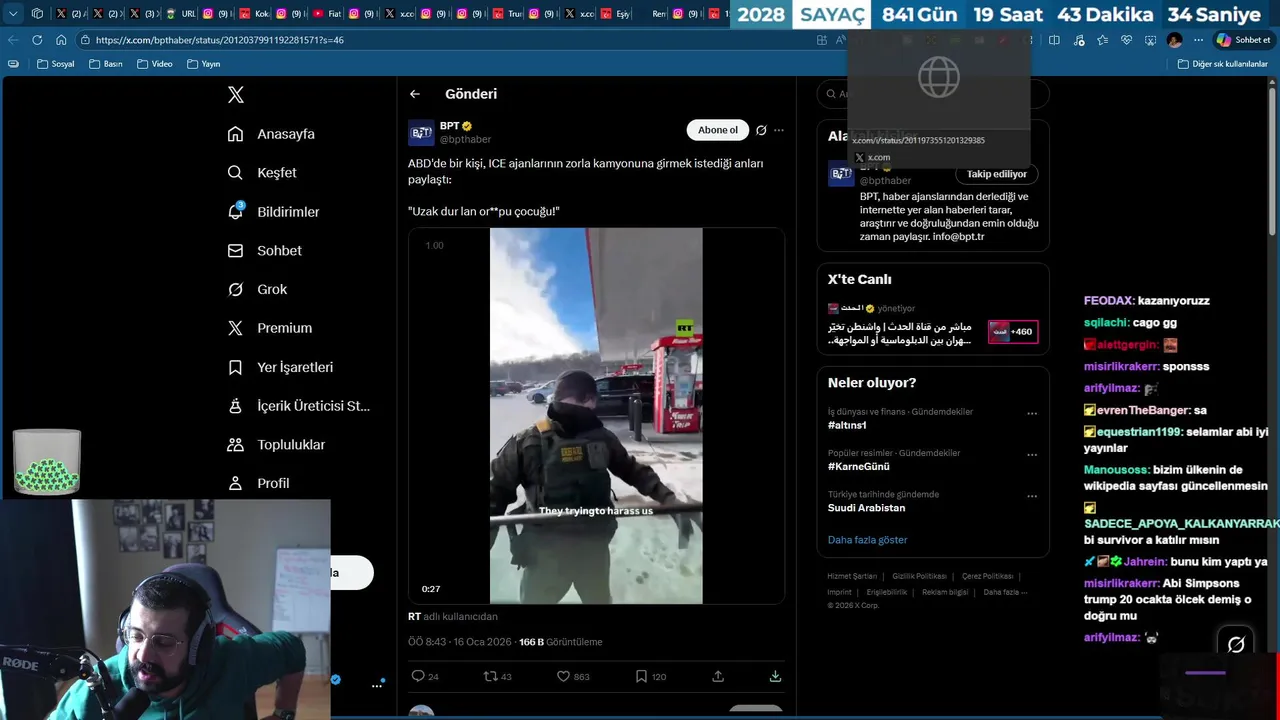Viewport: 1280px width, 720px height.
Task: Expand the Daha fazla footer menu
Action: pyautogui.click(x=1005, y=592)
